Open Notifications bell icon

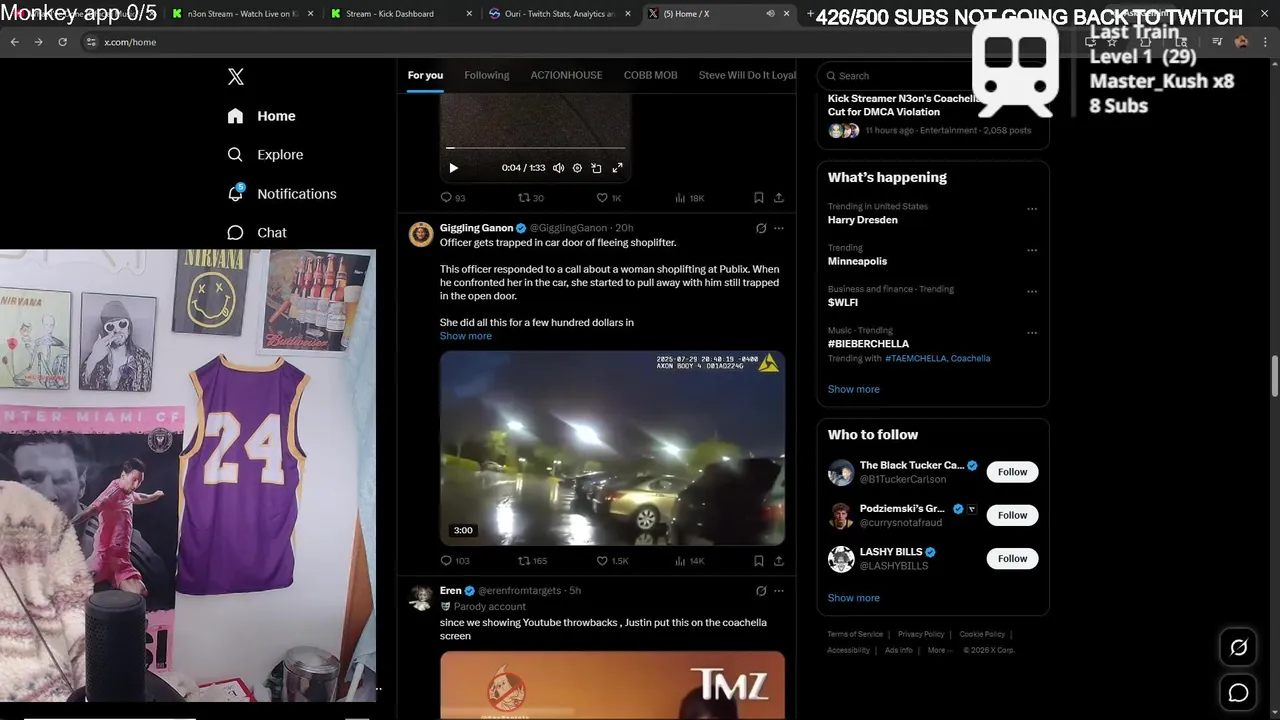point(235,193)
